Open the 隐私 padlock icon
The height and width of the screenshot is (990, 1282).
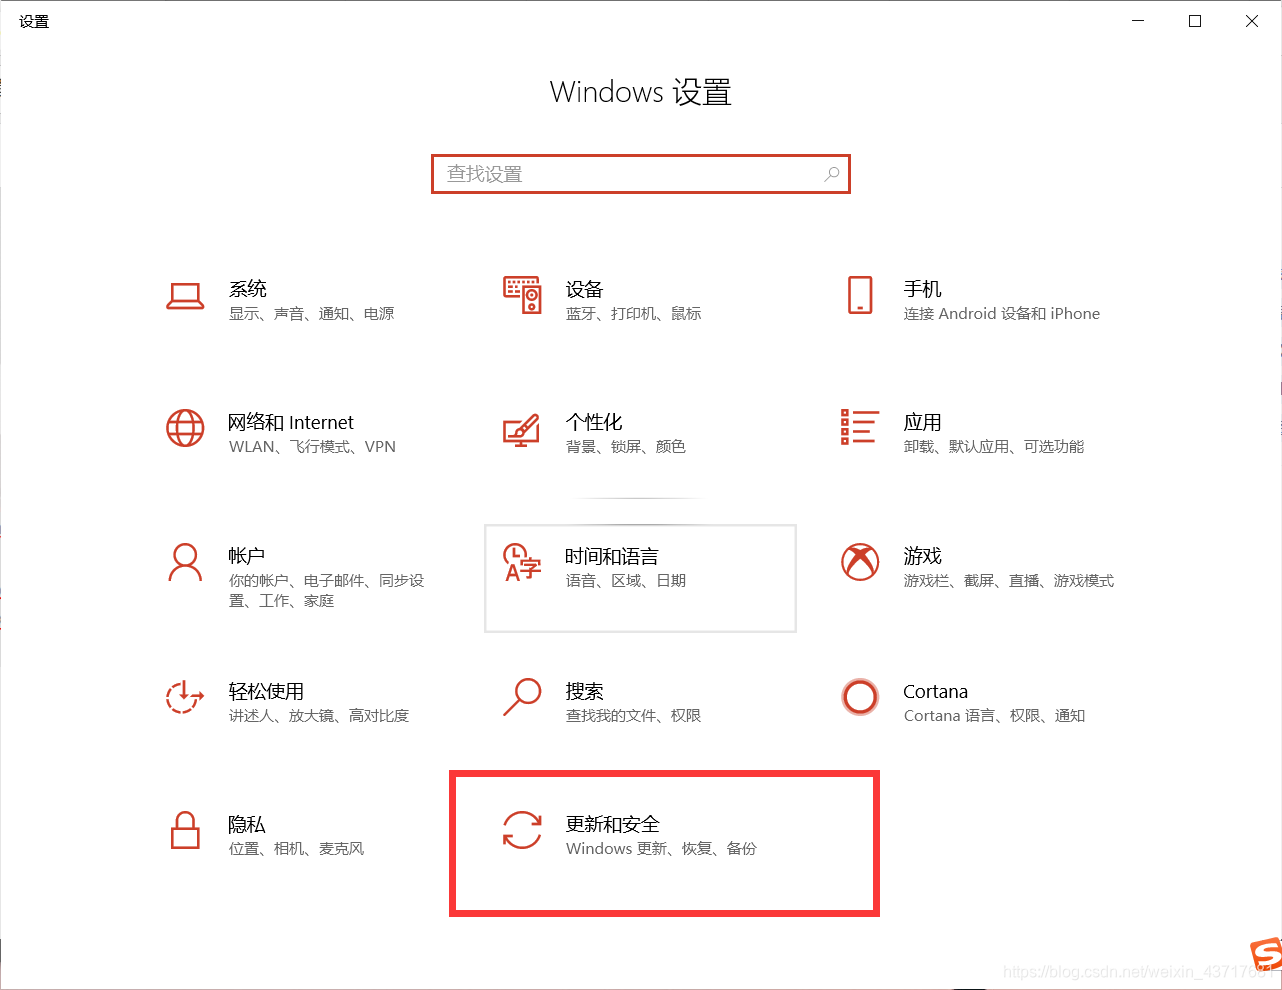pyautogui.click(x=185, y=830)
